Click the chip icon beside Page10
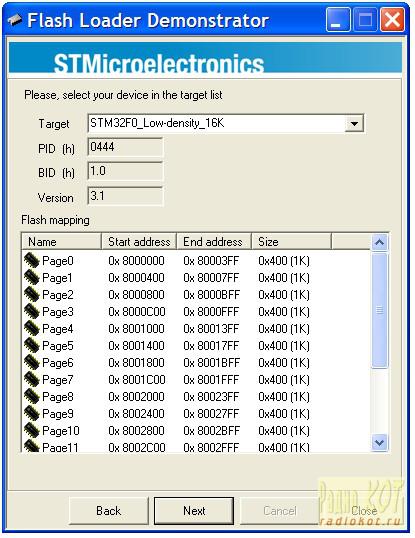The width and height of the screenshot is (415, 538). coord(32,430)
